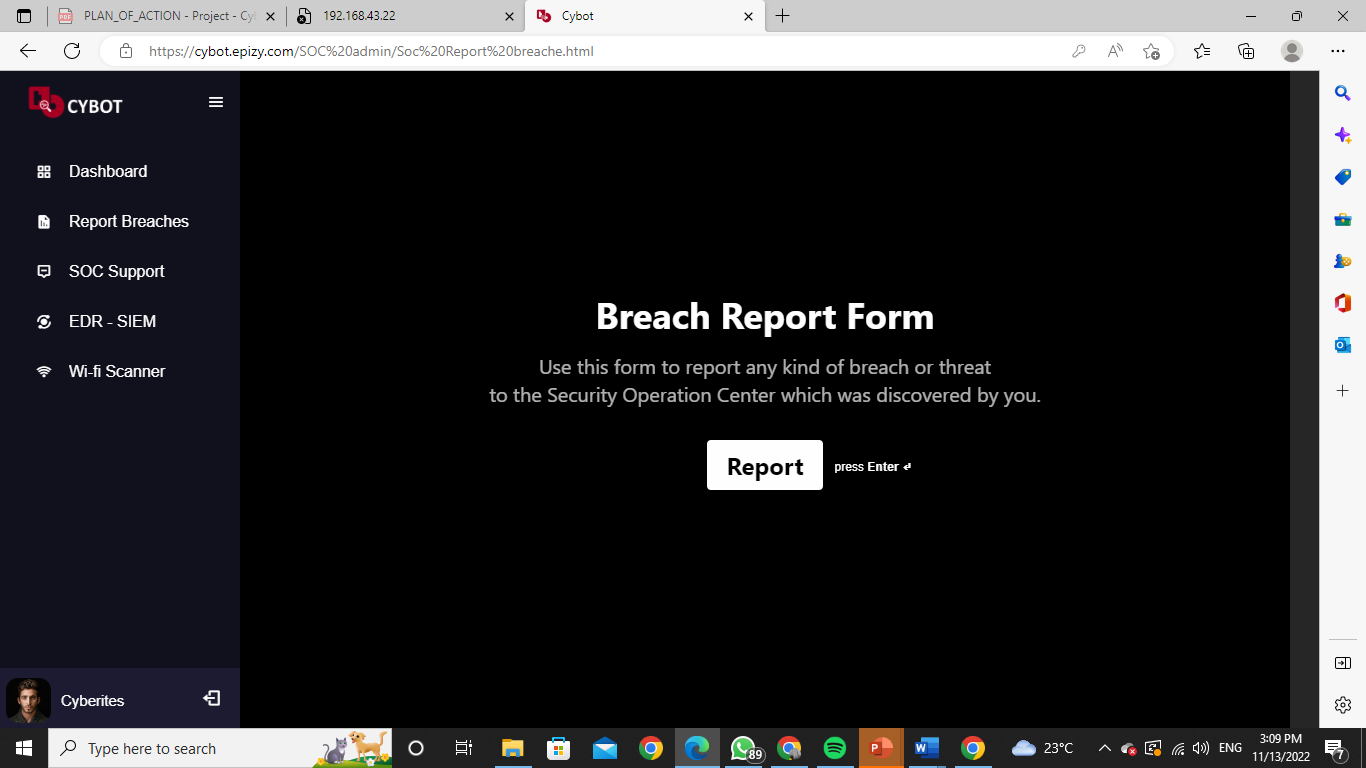This screenshot has width=1366, height=768.
Task: Click the SOC Support chat icon
Action: pyautogui.click(x=44, y=272)
